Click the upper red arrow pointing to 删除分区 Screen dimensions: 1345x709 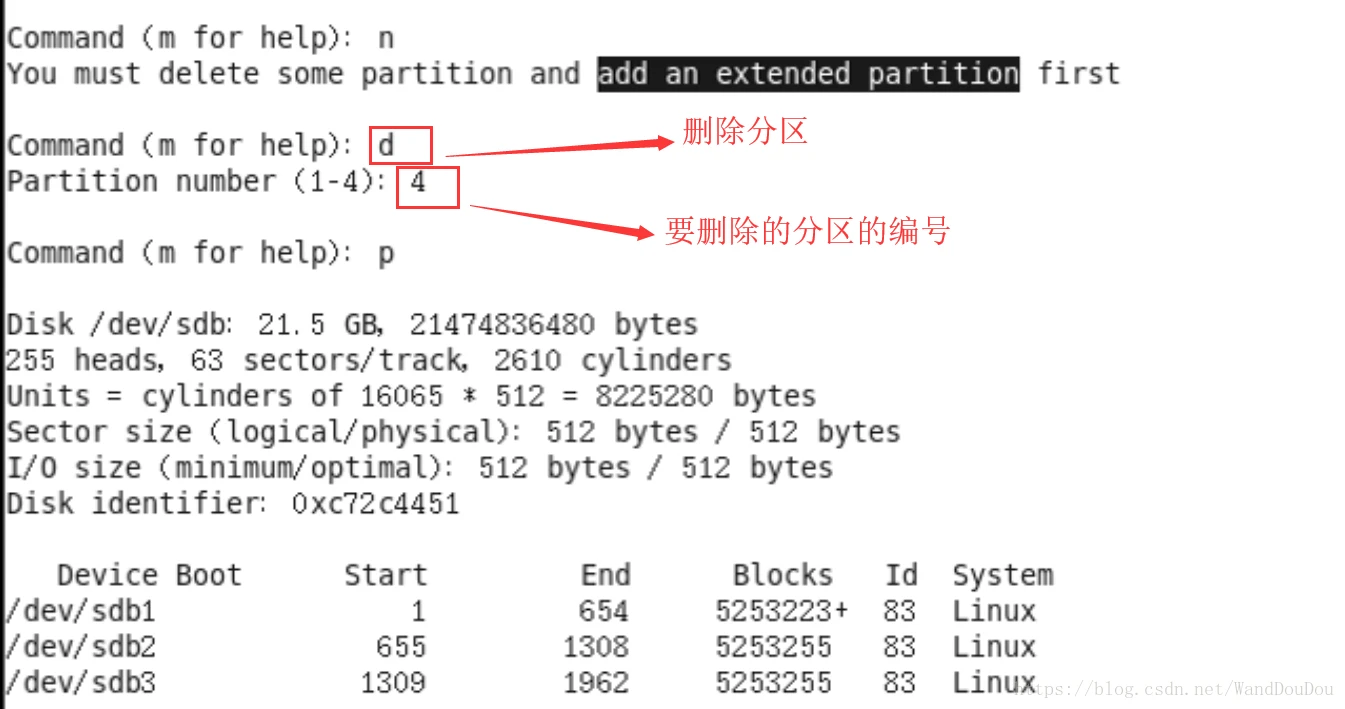pos(560,148)
